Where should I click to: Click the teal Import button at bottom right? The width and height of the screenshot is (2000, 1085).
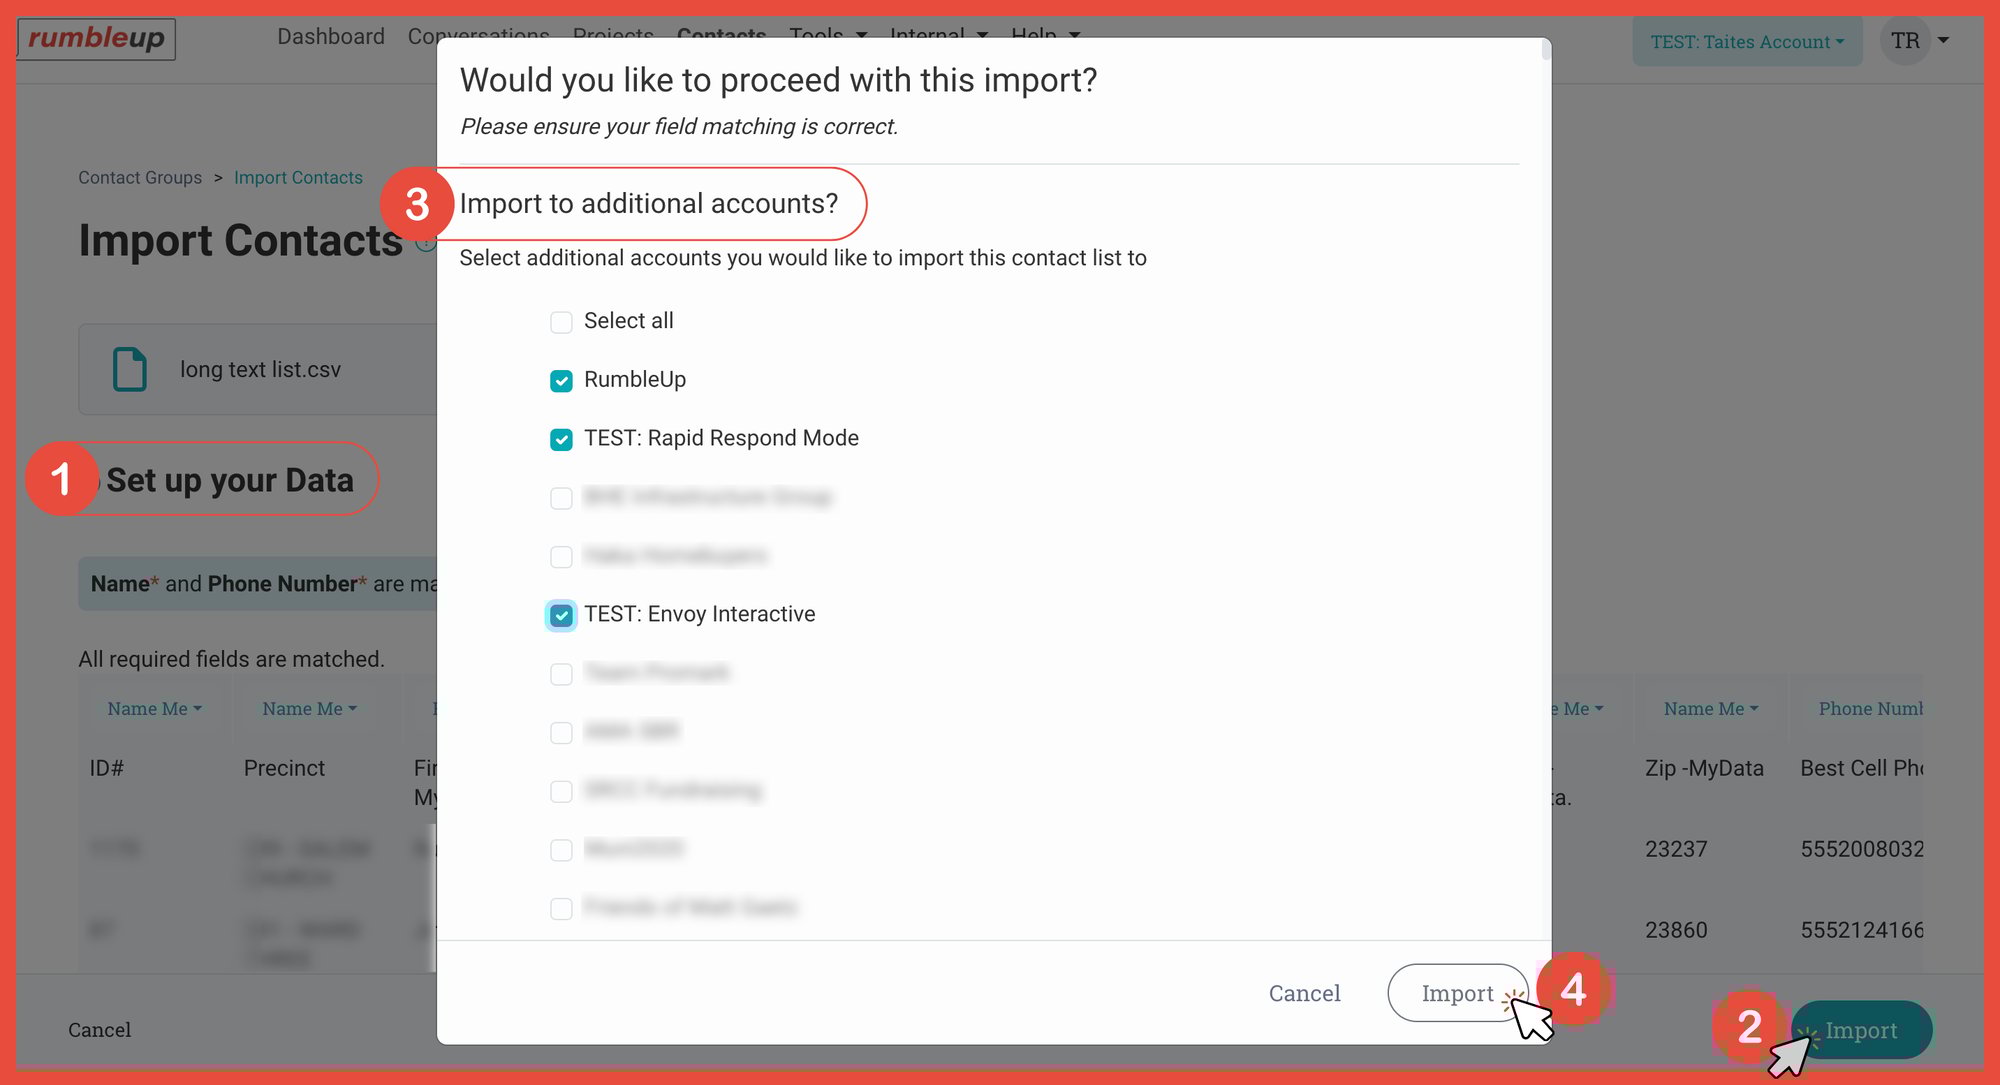pyautogui.click(x=1860, y=1030)
